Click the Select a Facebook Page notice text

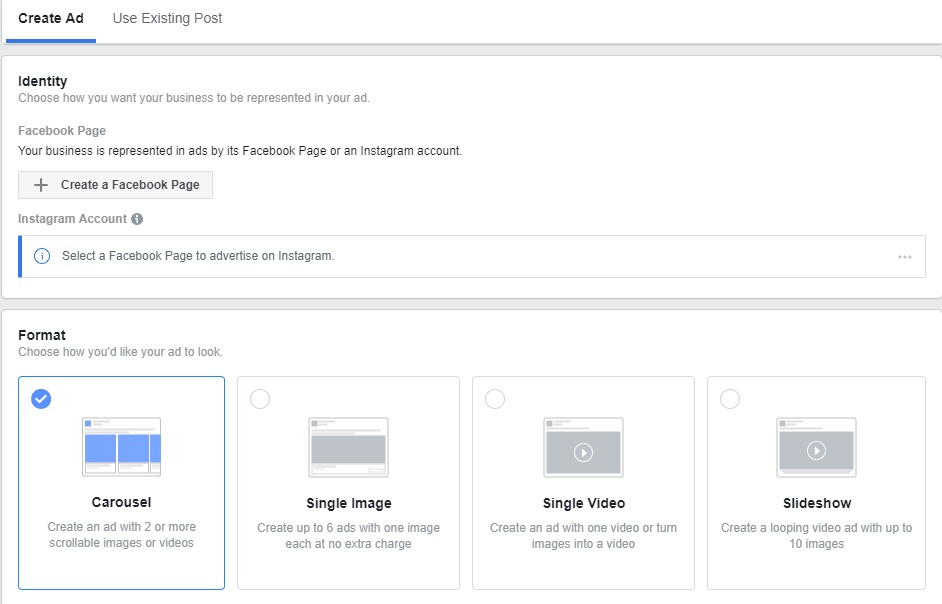198,256
